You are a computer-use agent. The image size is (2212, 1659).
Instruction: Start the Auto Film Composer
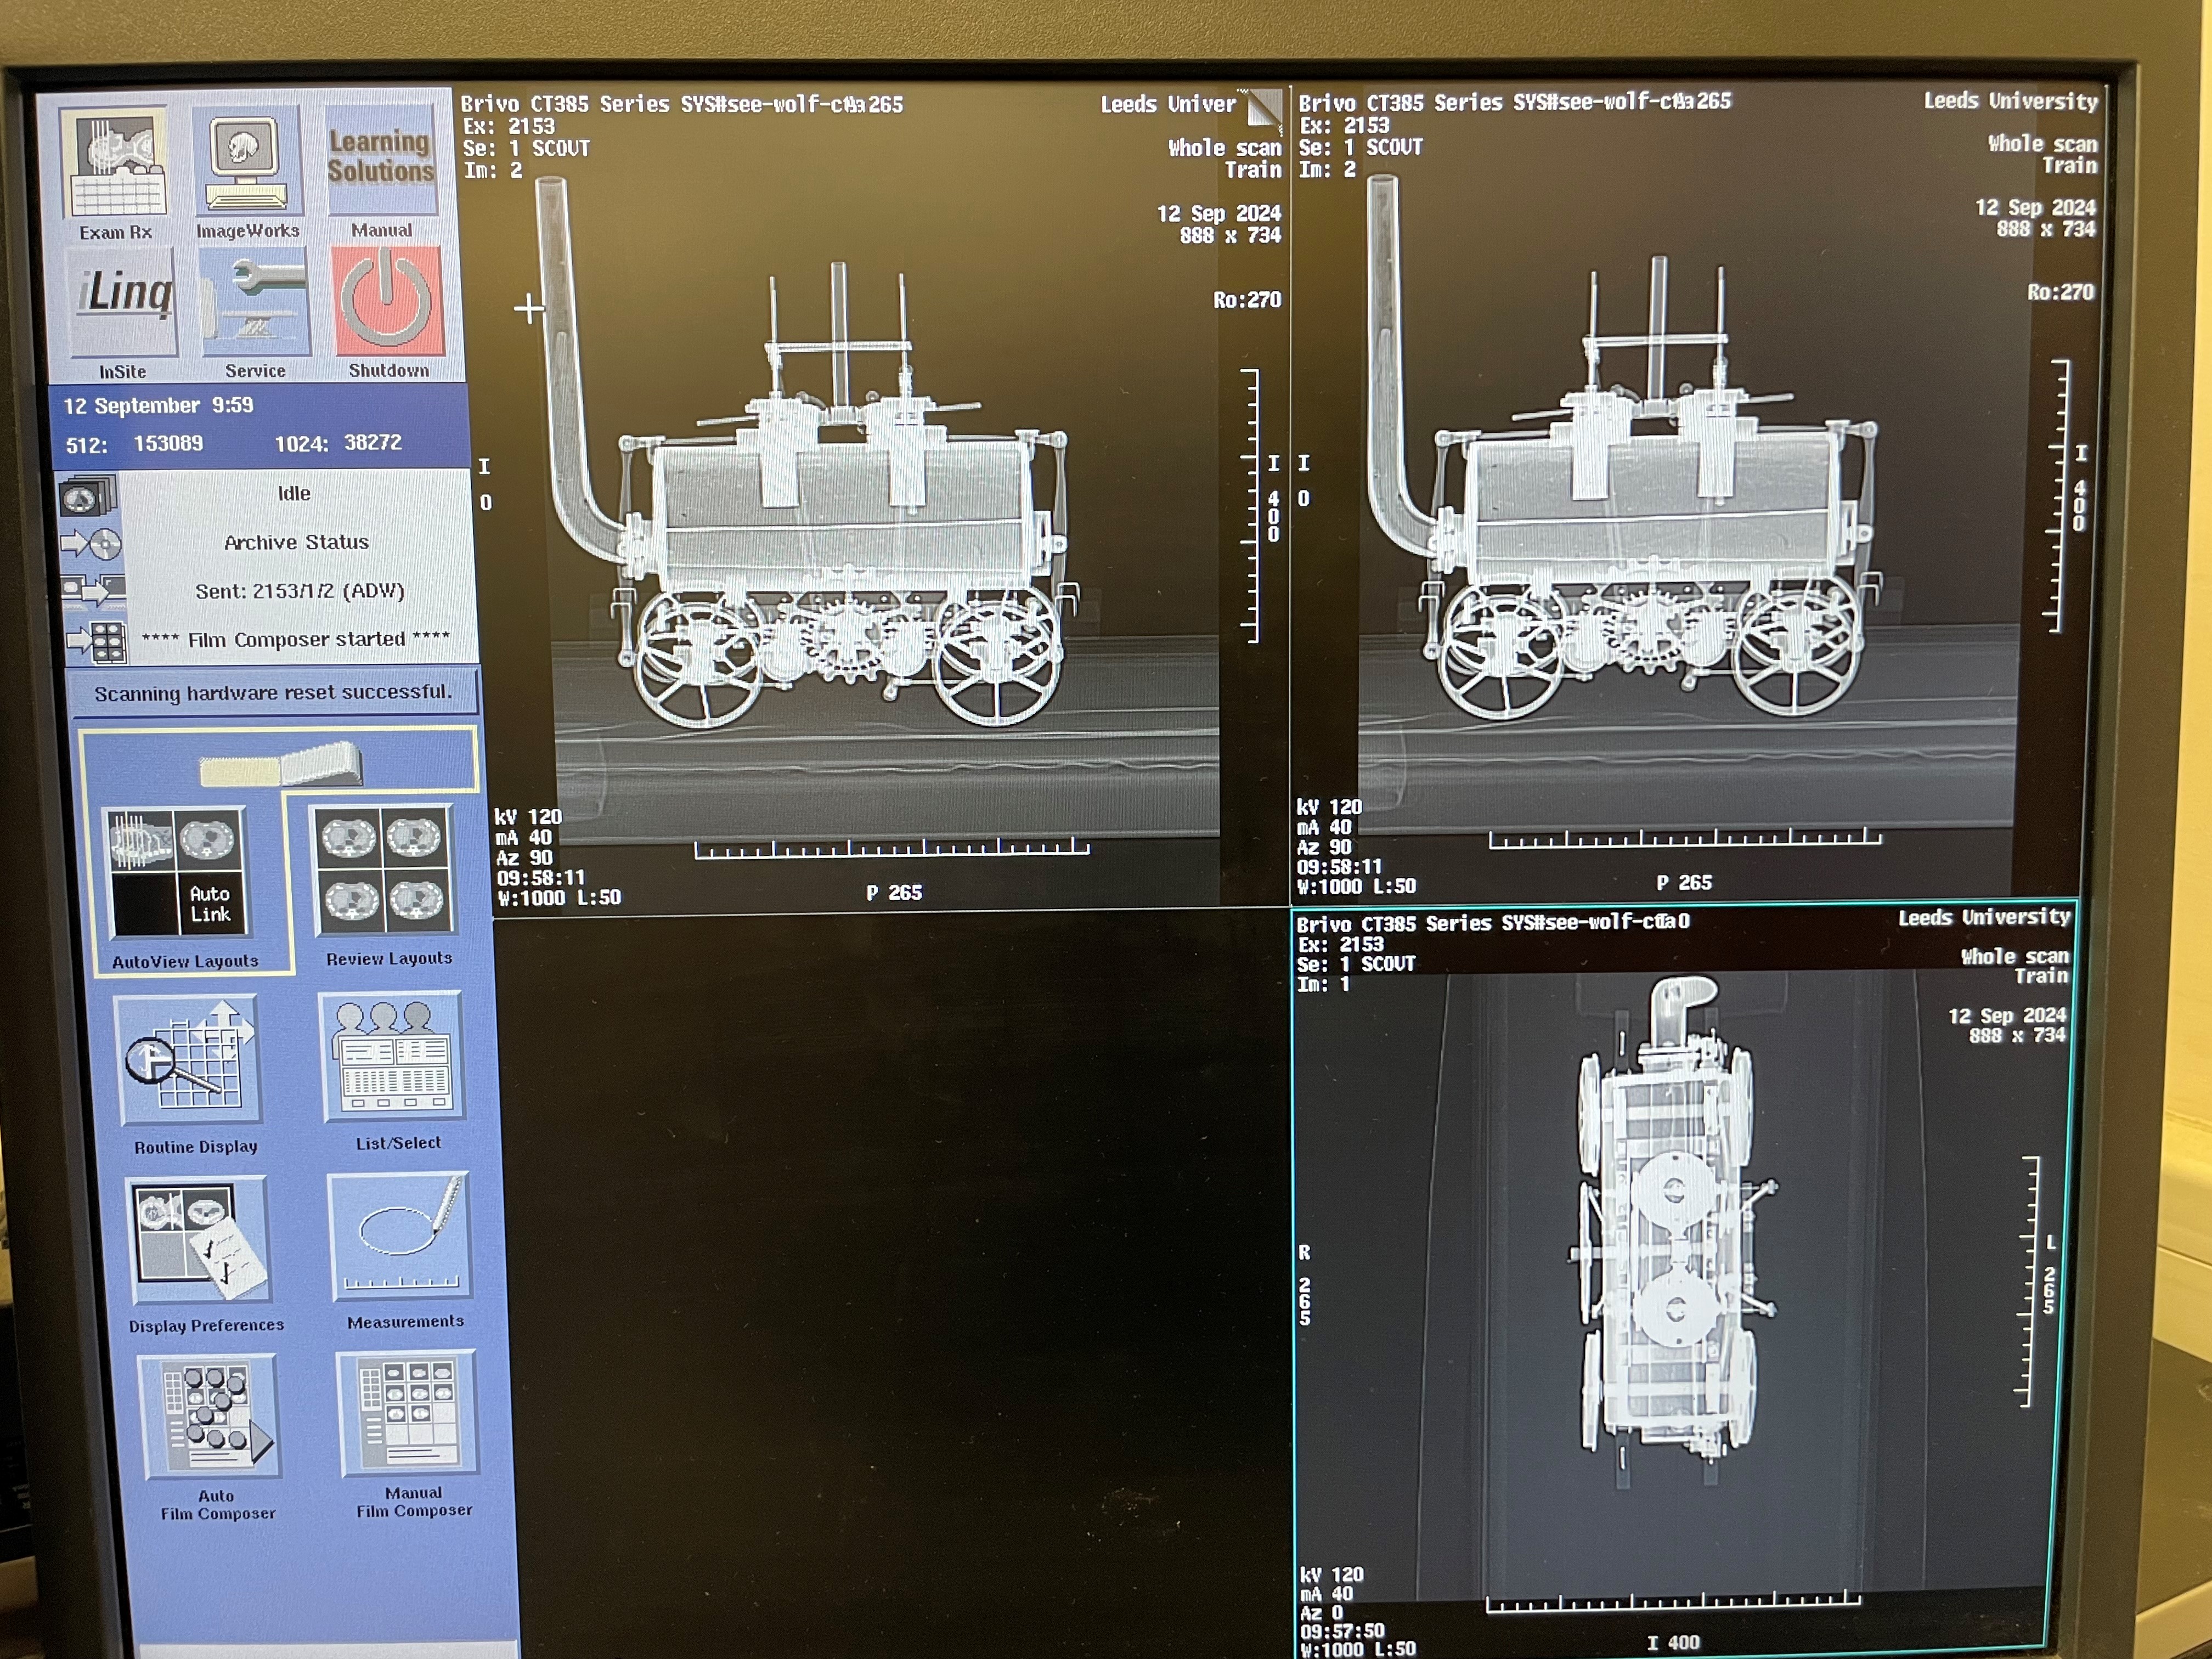point(212,1416)
